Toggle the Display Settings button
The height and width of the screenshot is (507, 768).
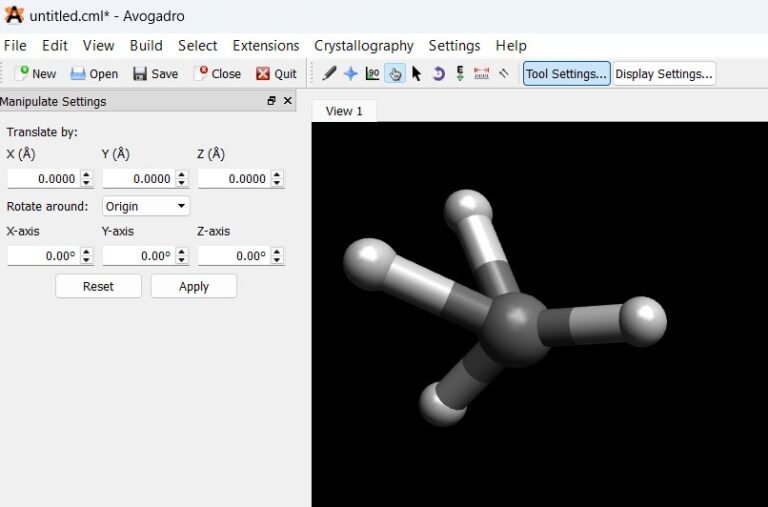pos(664,73)
